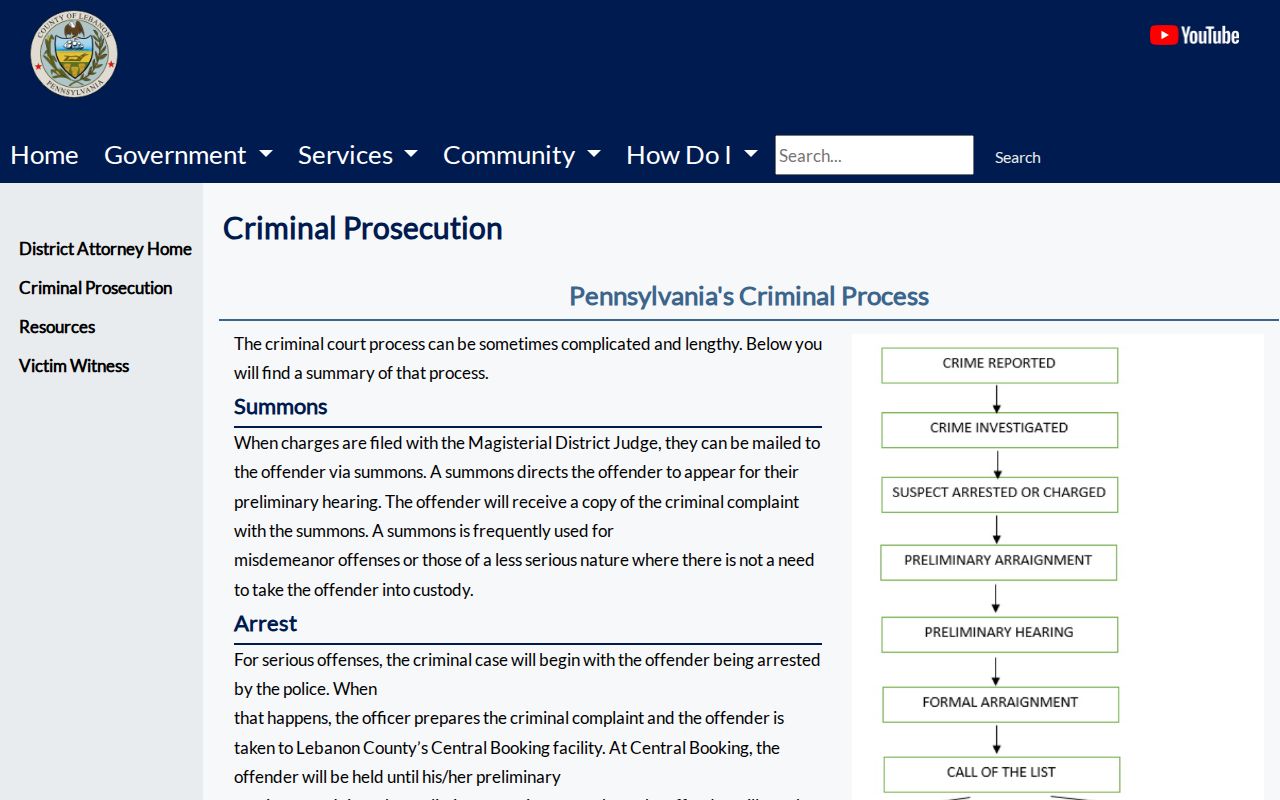
Task: Click the Summons section heading
Action: [281, 407]
